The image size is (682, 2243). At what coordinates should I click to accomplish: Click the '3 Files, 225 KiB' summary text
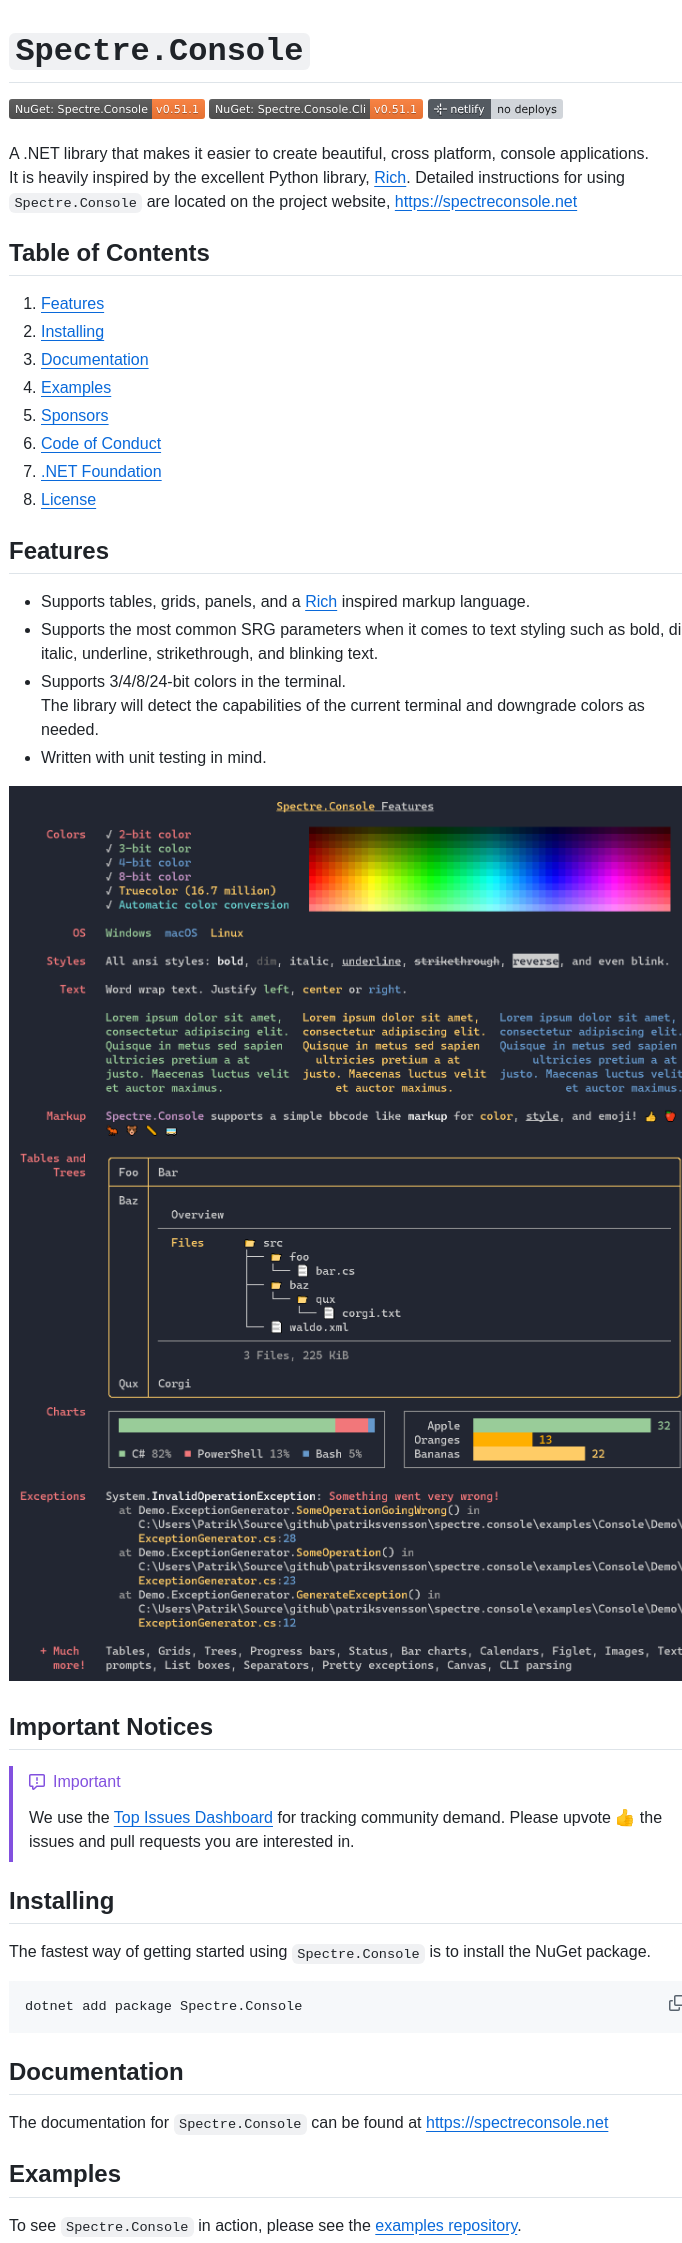point(296,1355)
